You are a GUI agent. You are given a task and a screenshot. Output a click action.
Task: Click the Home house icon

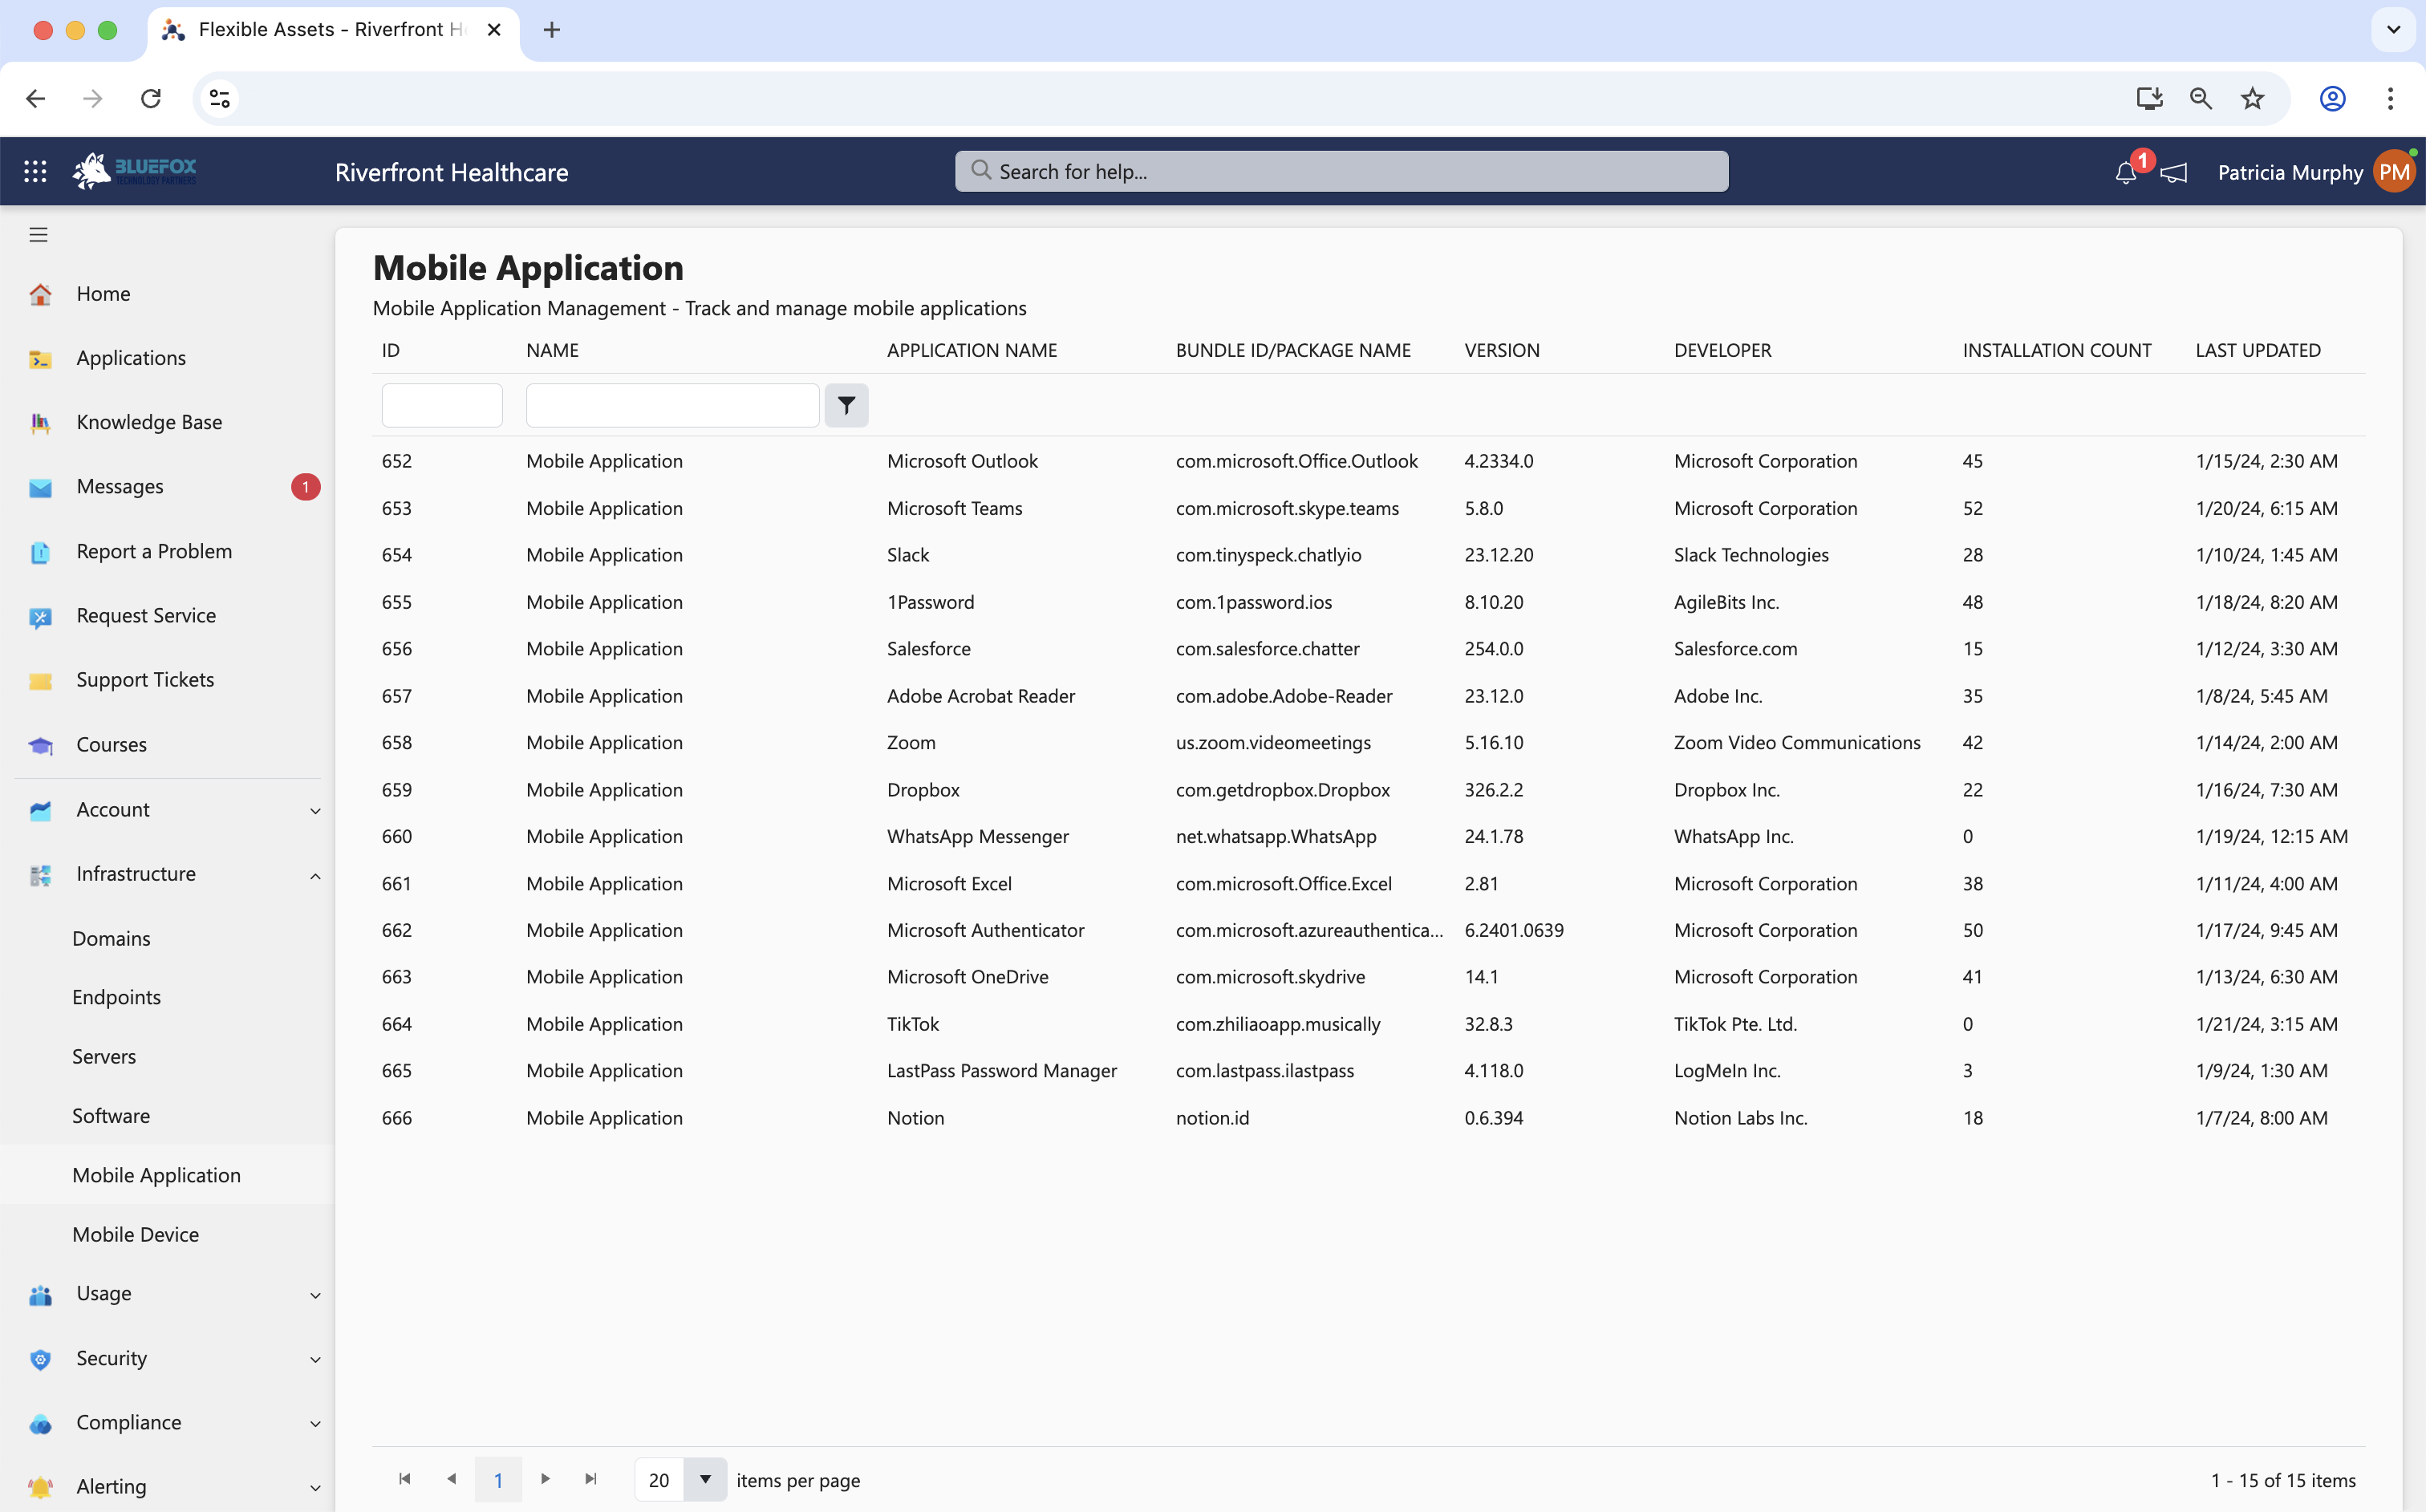40,294
